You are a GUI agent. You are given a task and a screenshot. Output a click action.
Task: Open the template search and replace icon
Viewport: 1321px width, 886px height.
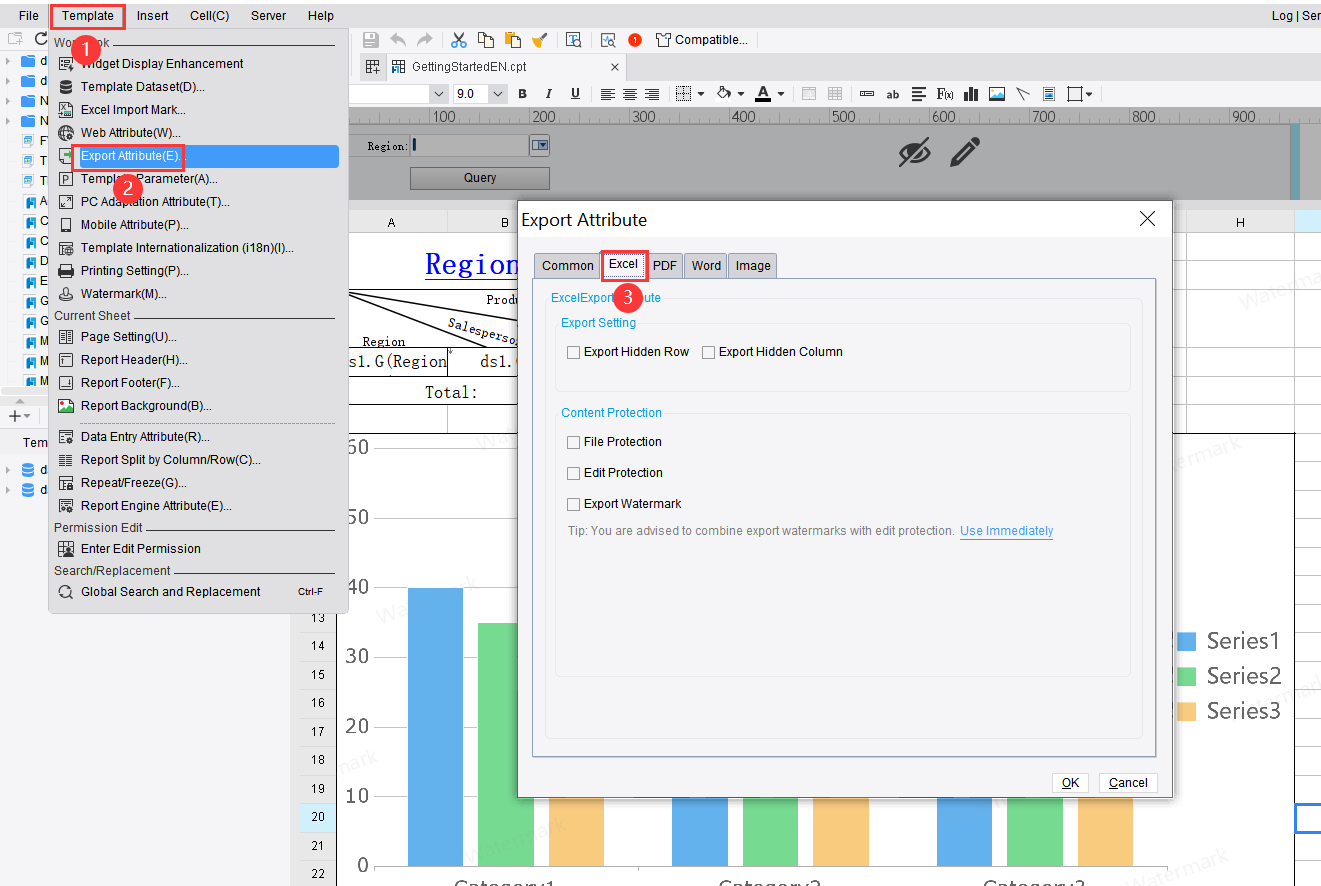(x=574, y=40)
